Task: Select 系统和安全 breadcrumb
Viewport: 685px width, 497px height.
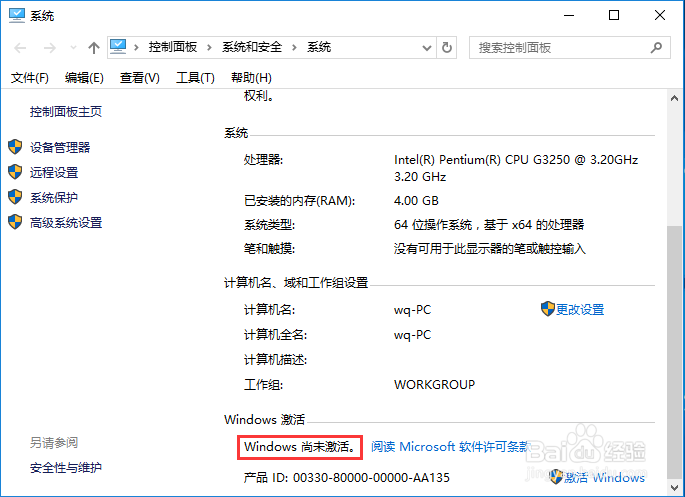Action: [x=252, y=47]
